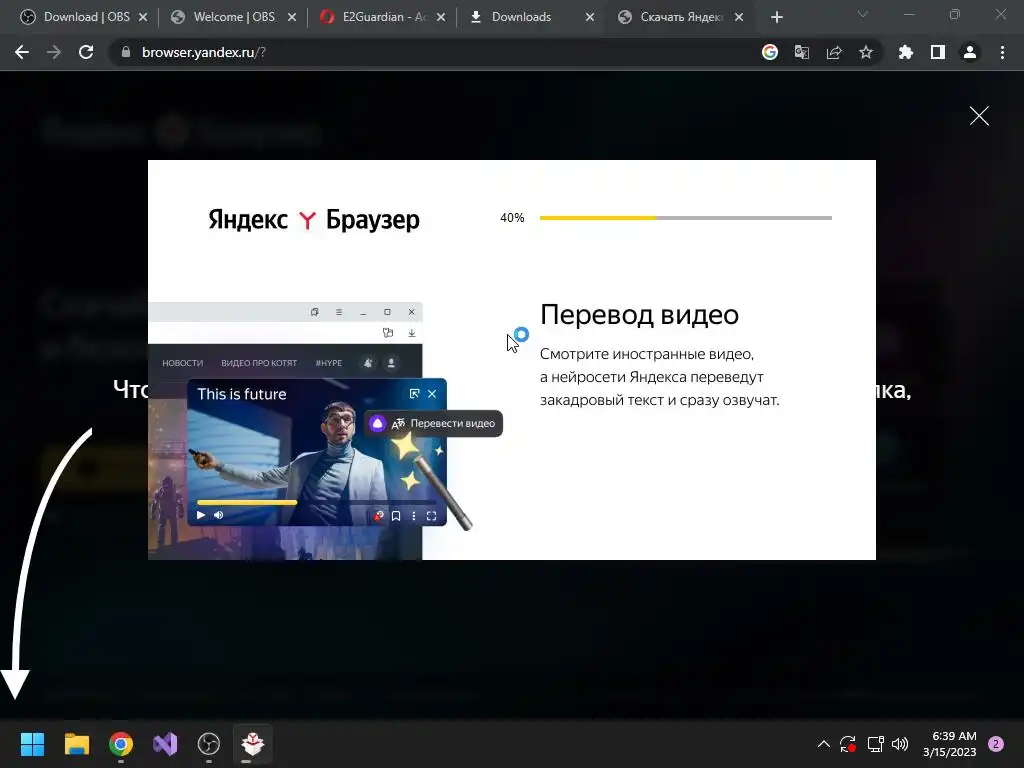Toggle the Chrome side panel
Image resolution: width=1024 pixels, height=768 pixels.
pyautogui.click(x=938, y=52)
